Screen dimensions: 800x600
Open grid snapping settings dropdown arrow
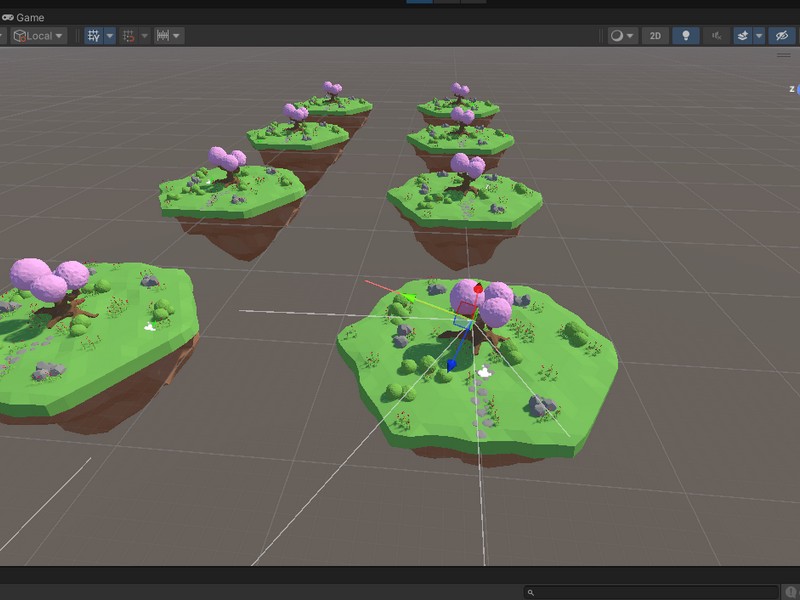point(110,36)
